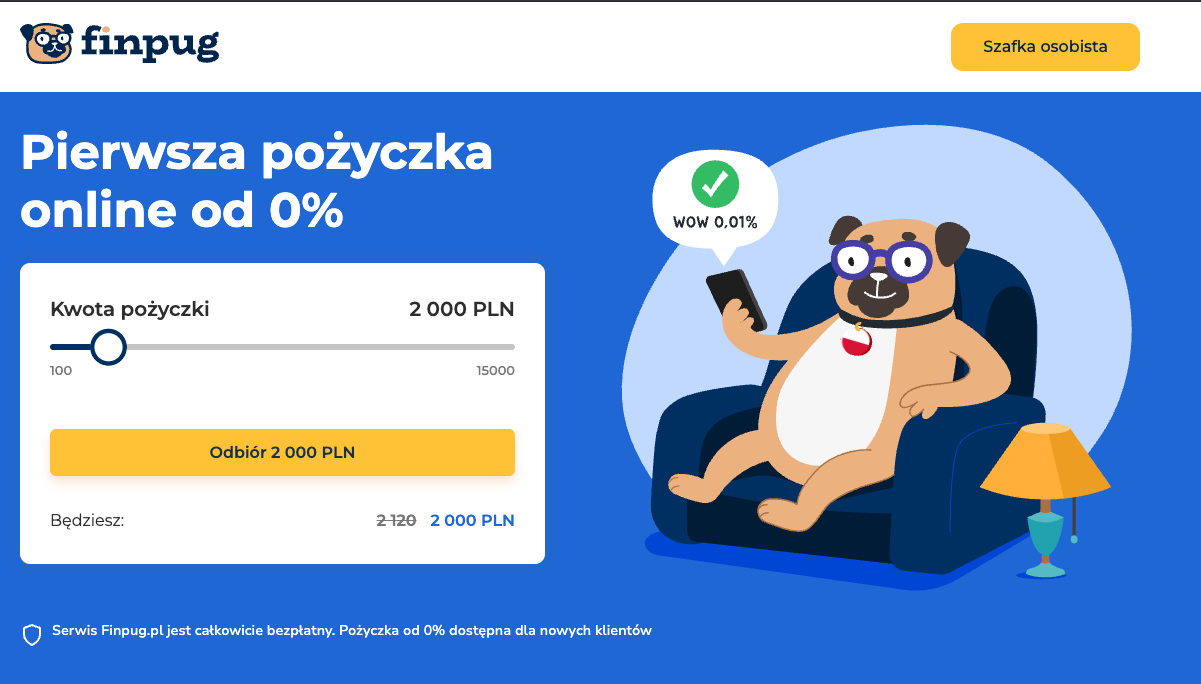Screen dimensions: 1201x684
Task: Click the Odbiór 2 000 PLN button
Action: pos(282,452)
